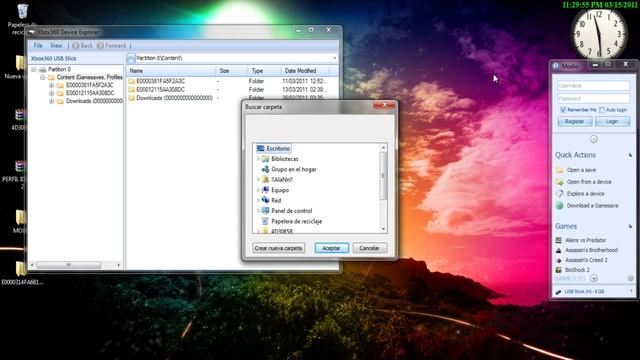This screenshot has height=360, width=640.
Task: Open the View menu in Device Explorer
Action: [56, 45]
